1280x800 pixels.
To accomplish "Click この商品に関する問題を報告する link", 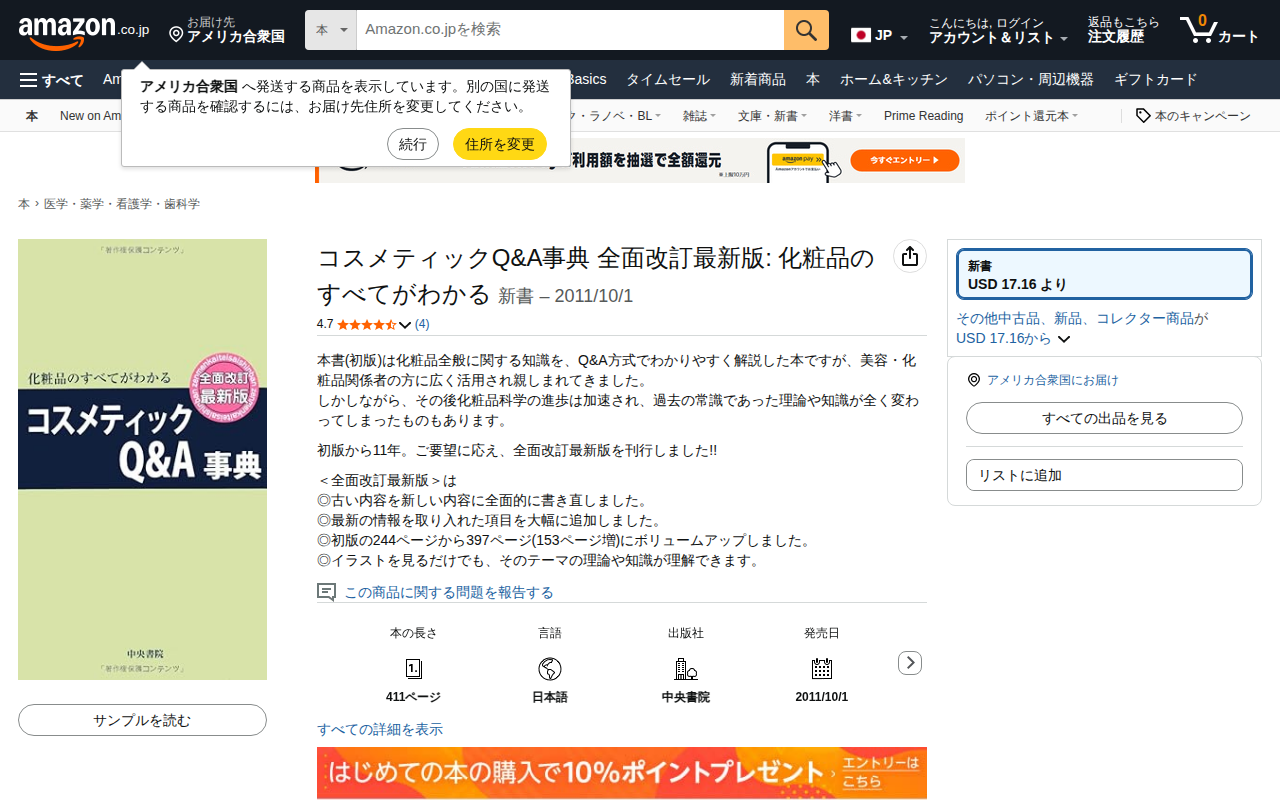I will pos(449,593).
